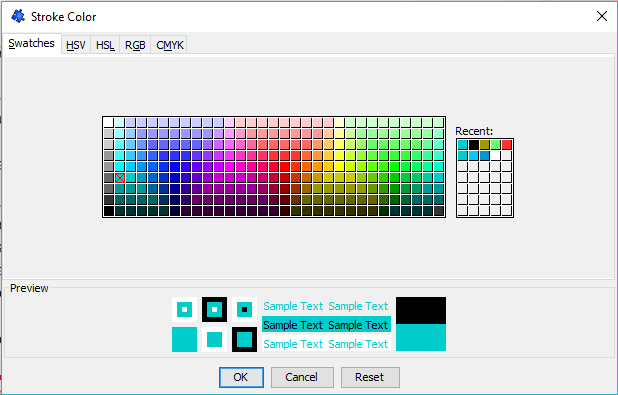The height and width of the screenshot is (395, 618).
Task: Click the app icon beside Stroke Color title
Action: pyautogui.click(x=18, y=17)
